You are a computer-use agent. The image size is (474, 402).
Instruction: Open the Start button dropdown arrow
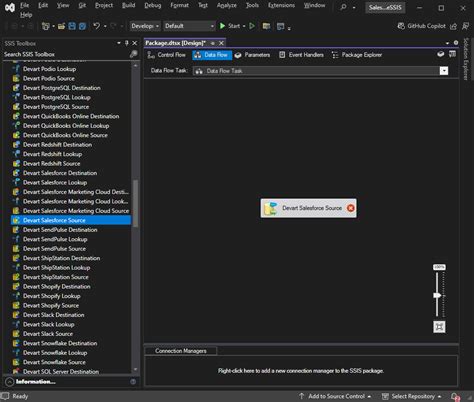tap(244, 26)
